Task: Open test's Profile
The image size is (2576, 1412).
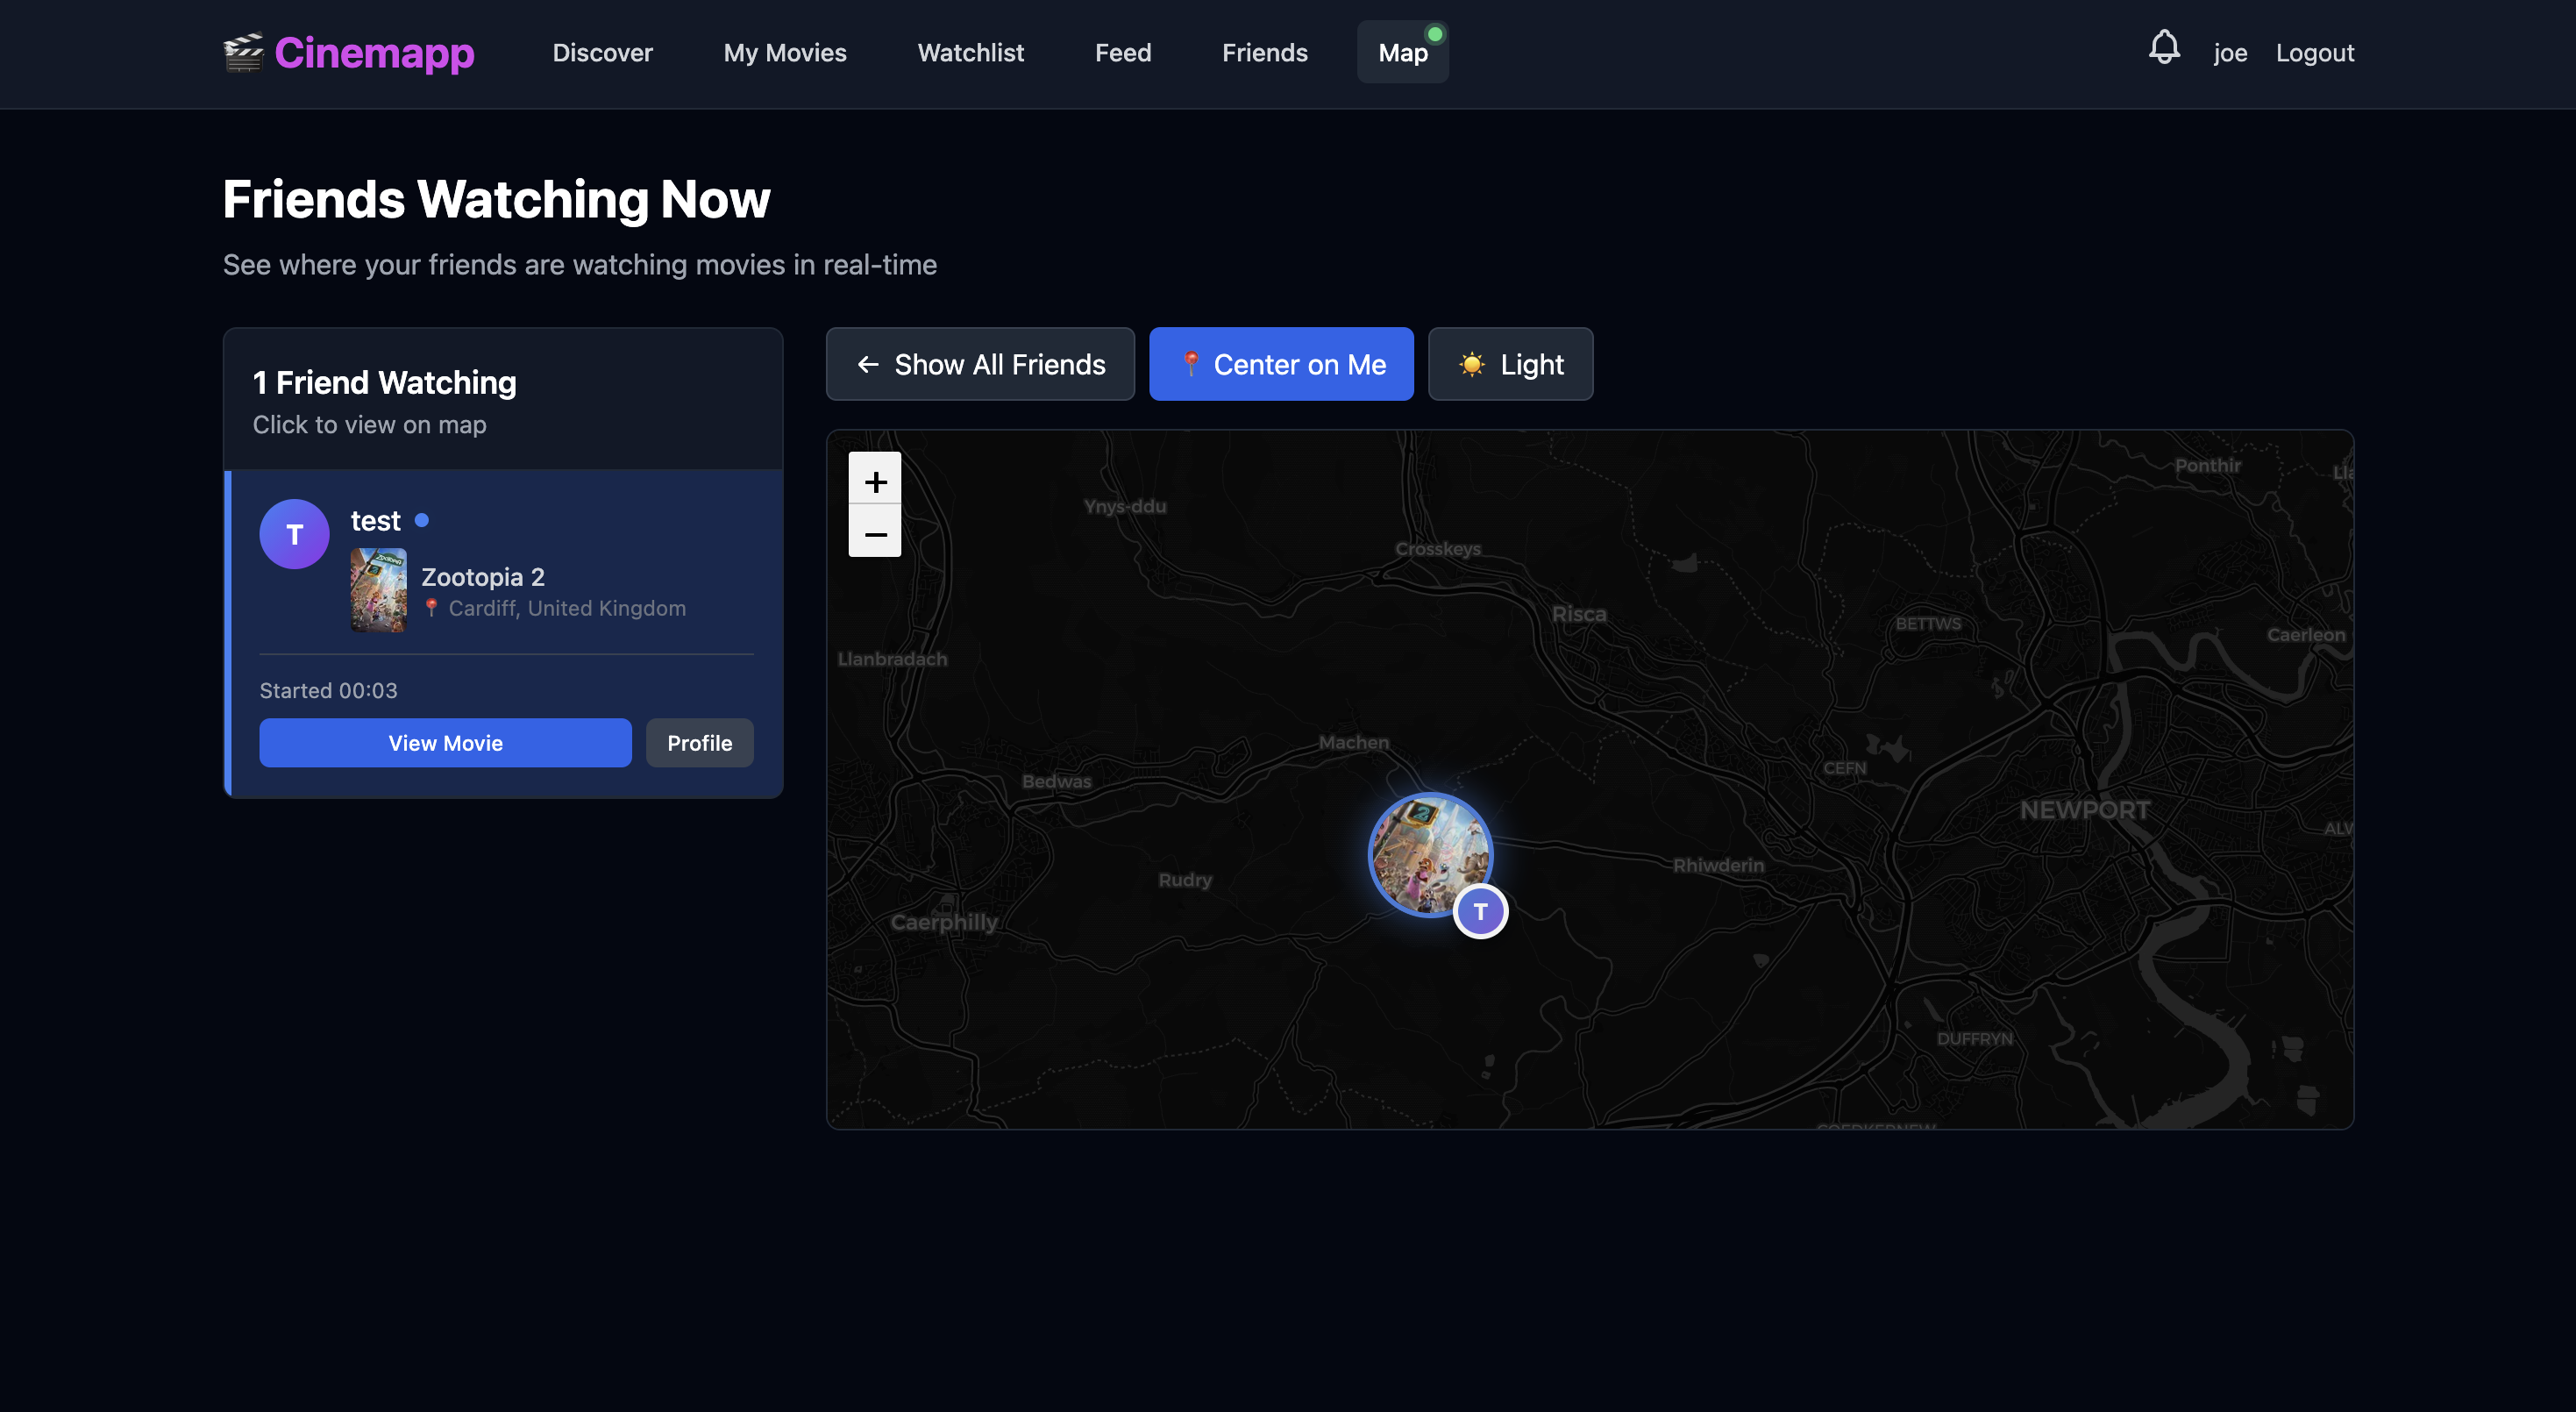Action: tap(699, 743)
